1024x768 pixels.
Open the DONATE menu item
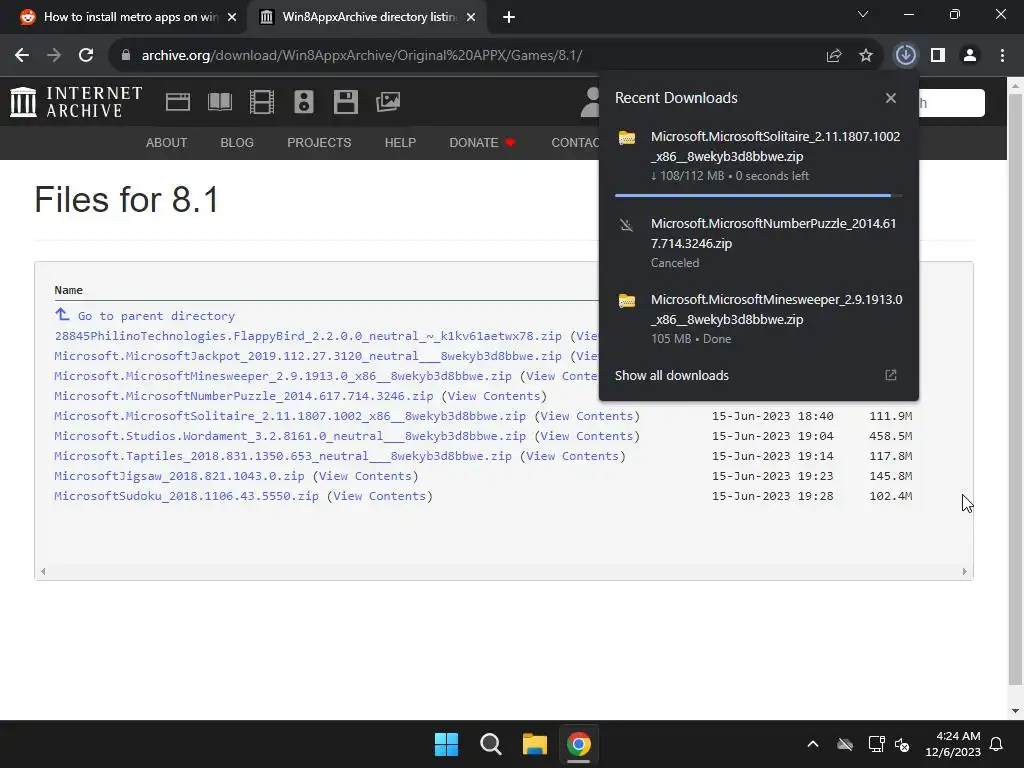click(x=482, y=142)
